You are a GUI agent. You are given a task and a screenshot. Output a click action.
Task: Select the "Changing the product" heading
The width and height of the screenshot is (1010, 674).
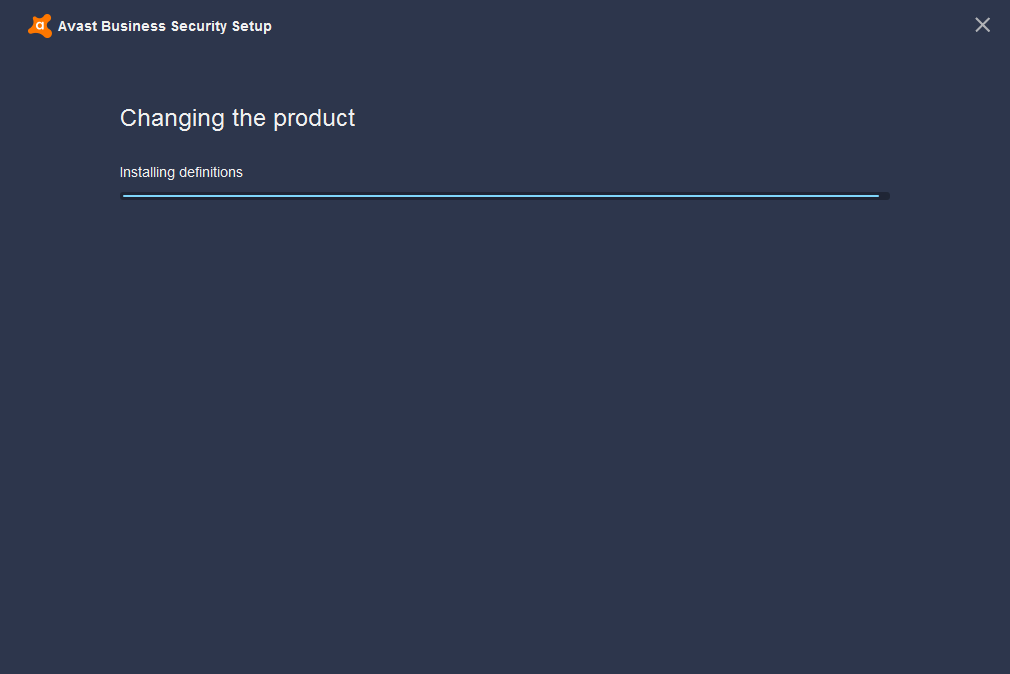click(237, 119)
